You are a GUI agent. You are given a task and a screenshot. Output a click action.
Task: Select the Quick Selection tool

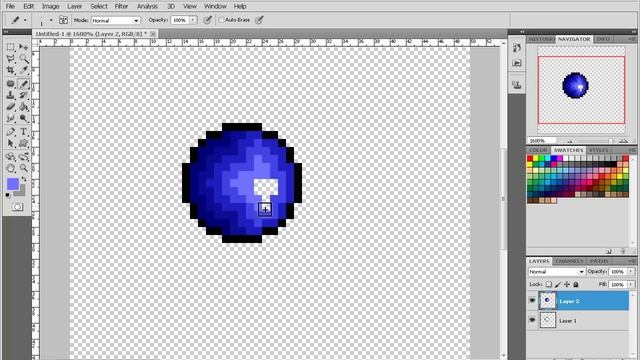(x=24, y=59)
